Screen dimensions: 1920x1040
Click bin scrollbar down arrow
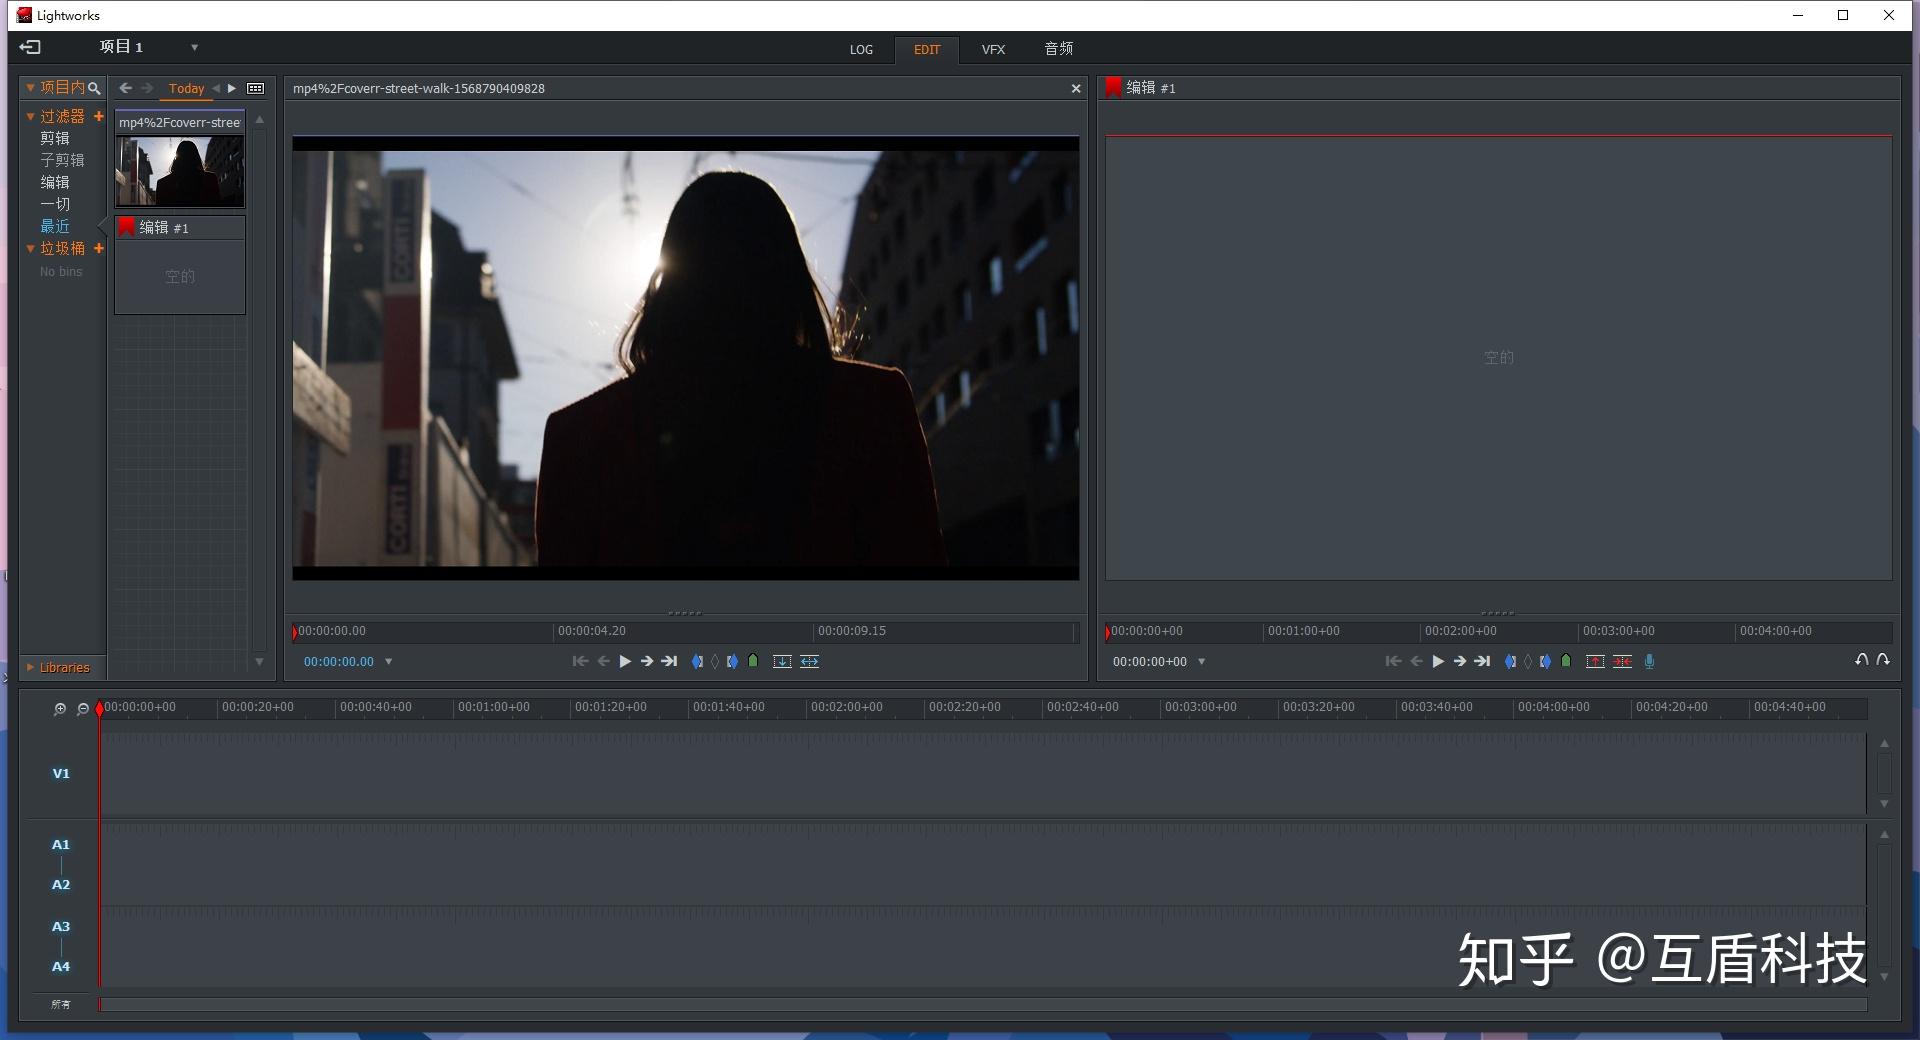coord(260,661)
